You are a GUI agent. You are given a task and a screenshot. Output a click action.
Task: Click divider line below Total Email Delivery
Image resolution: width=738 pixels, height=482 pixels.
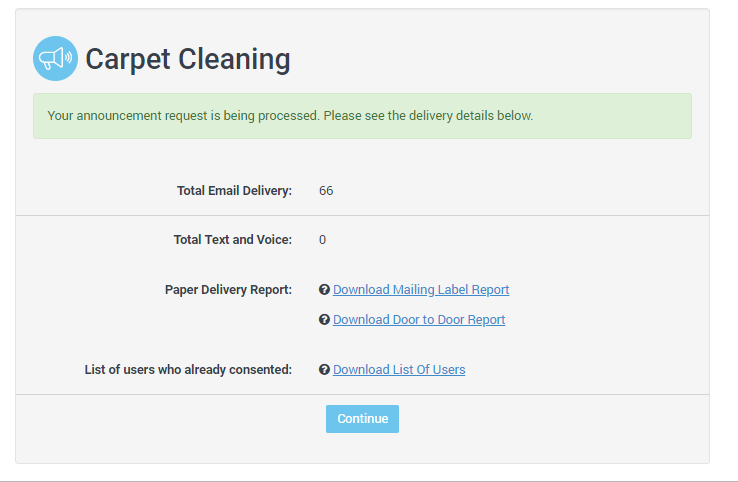tap(362, 215)
